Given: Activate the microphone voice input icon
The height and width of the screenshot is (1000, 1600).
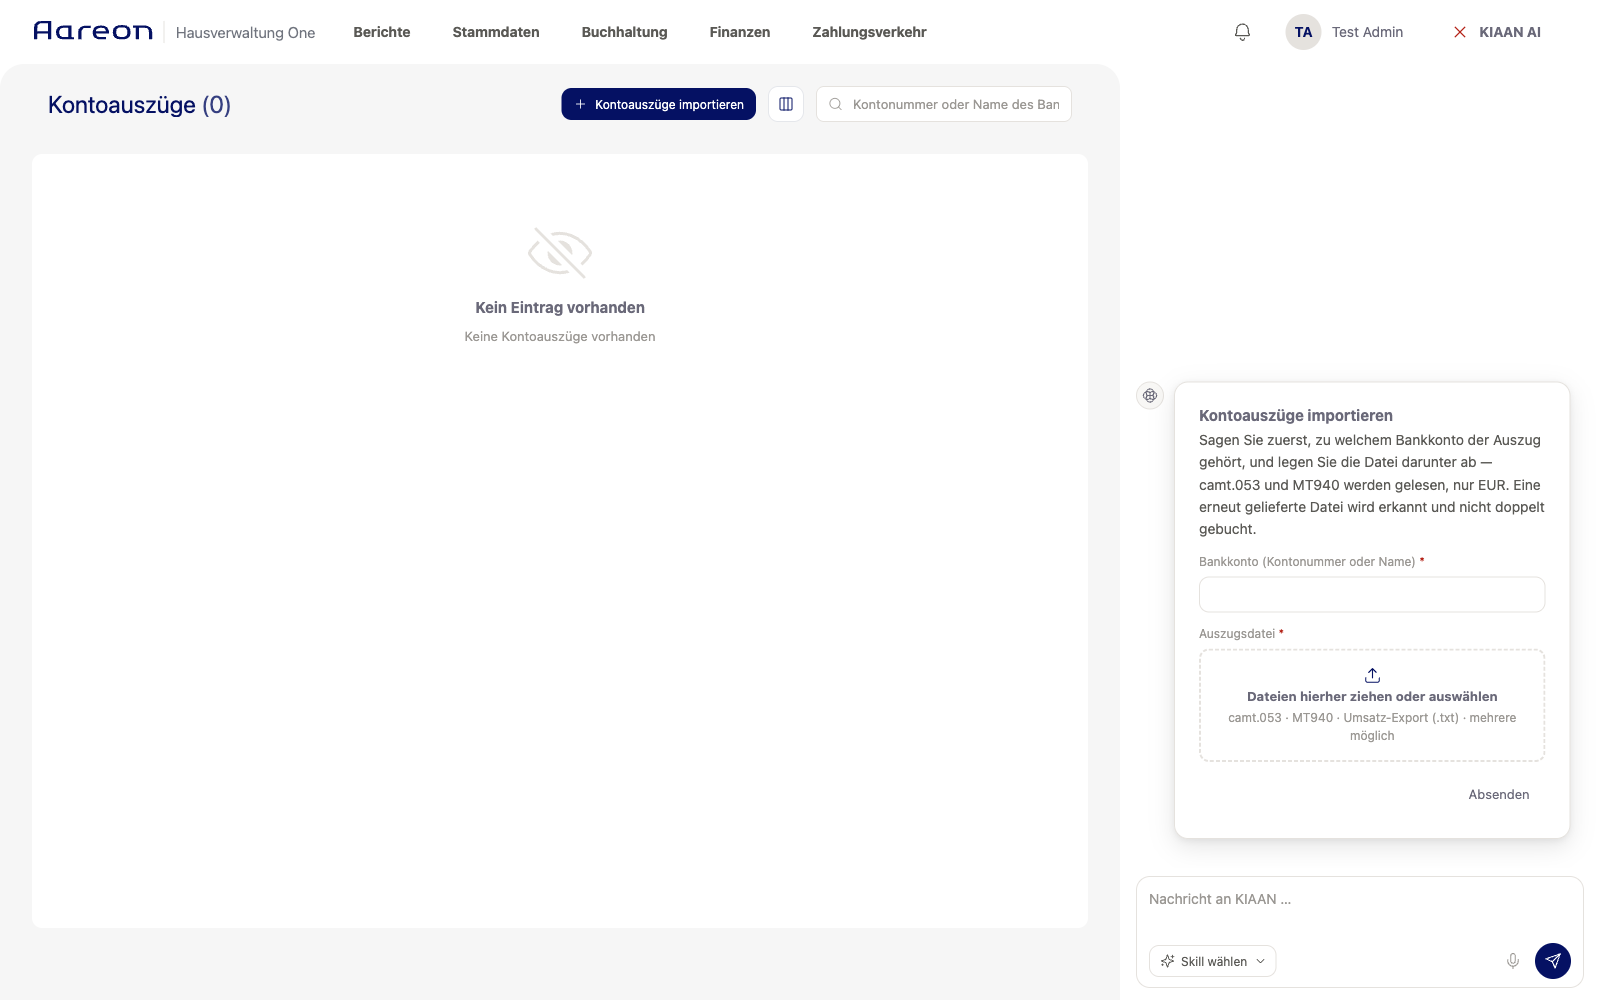Looking at the screenshot, I should pyautogui.click(x=1513, y=961).
